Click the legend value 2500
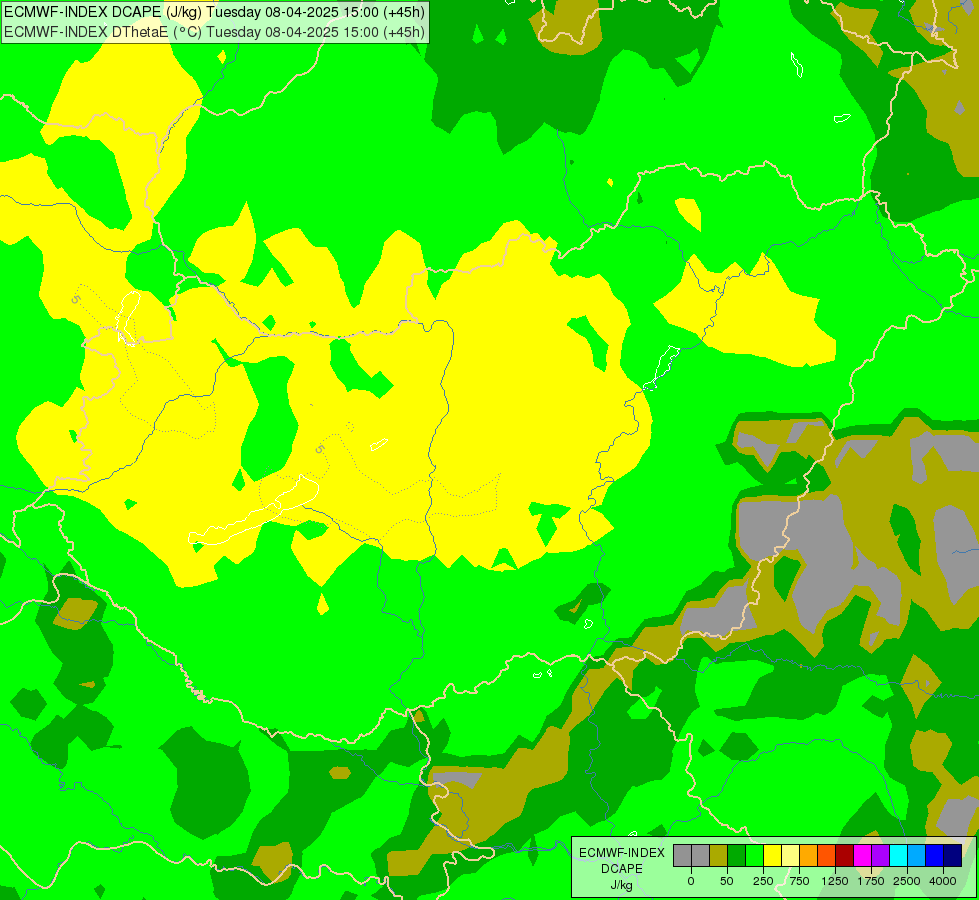Screen dimensions: 979x900 click(907, 881)
